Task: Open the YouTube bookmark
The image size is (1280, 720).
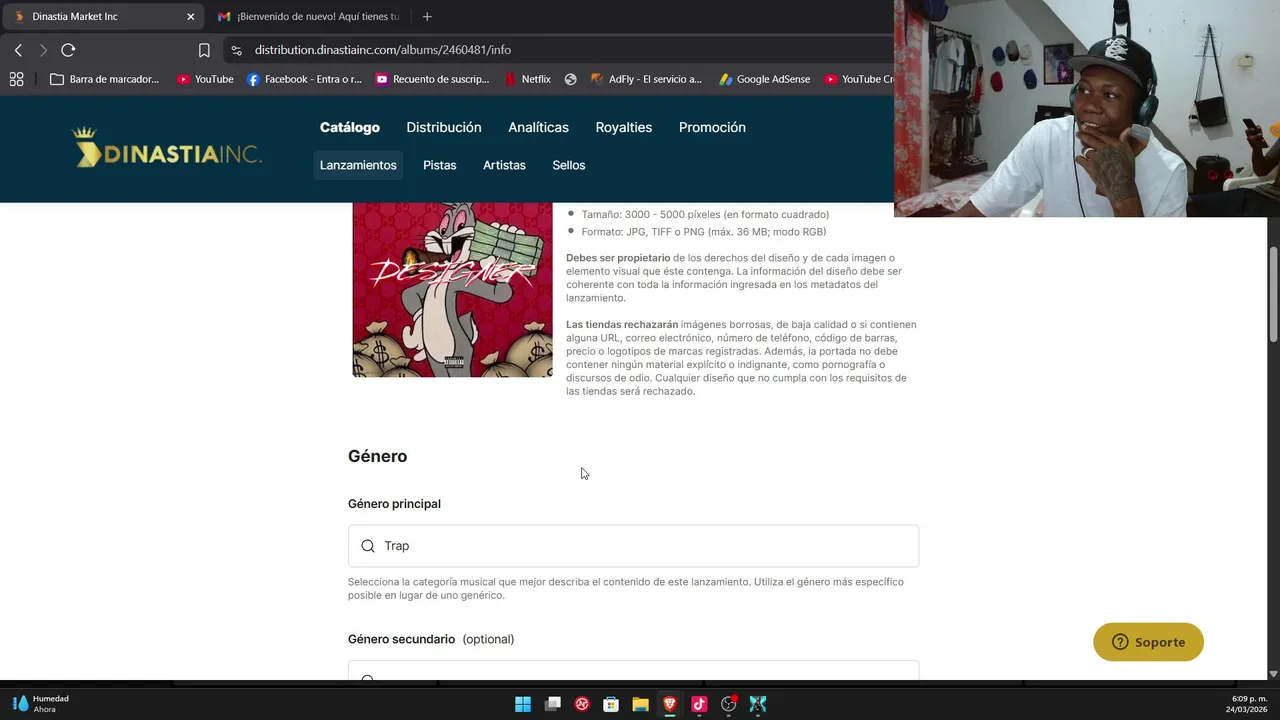Action: click(x=205, y=79)
